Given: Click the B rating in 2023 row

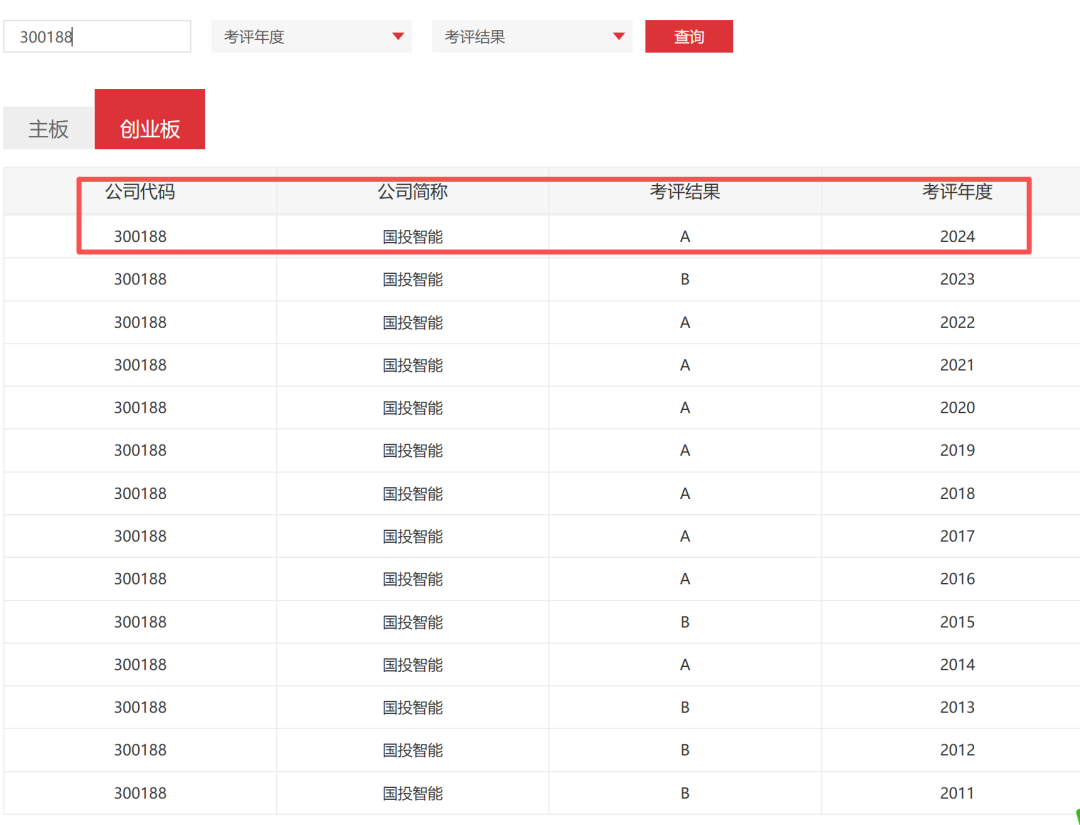Looking at the screenshot, I should click(685, 280).
